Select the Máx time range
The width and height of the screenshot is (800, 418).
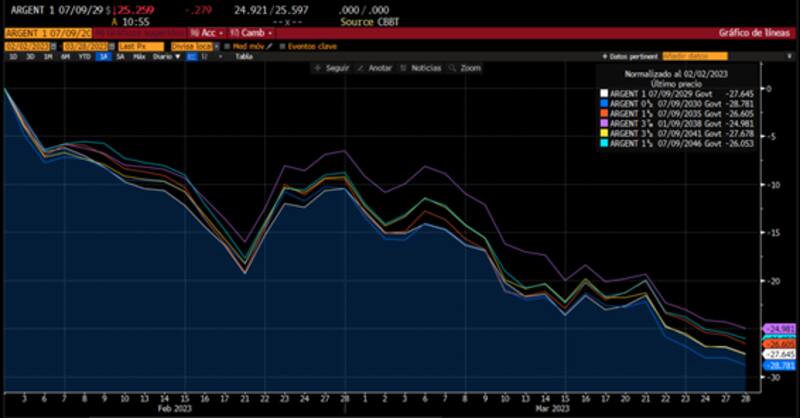pos(139,57)
